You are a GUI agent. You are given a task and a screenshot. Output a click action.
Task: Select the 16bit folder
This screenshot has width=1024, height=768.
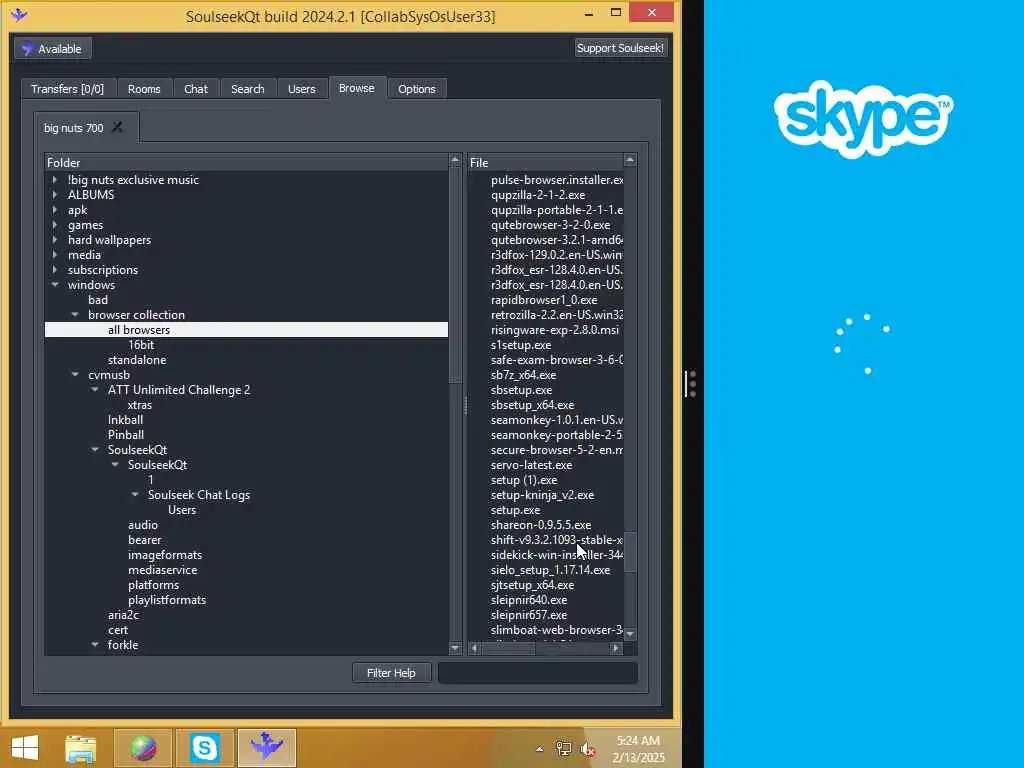141,345
